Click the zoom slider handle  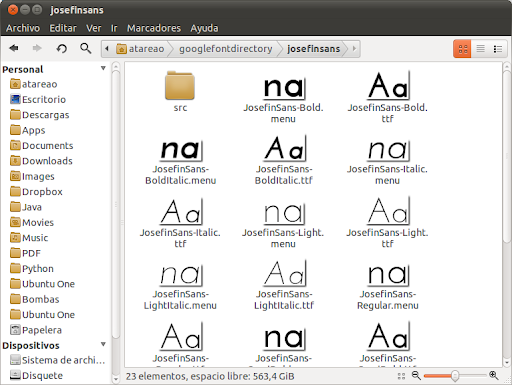[x=455, y=376]
